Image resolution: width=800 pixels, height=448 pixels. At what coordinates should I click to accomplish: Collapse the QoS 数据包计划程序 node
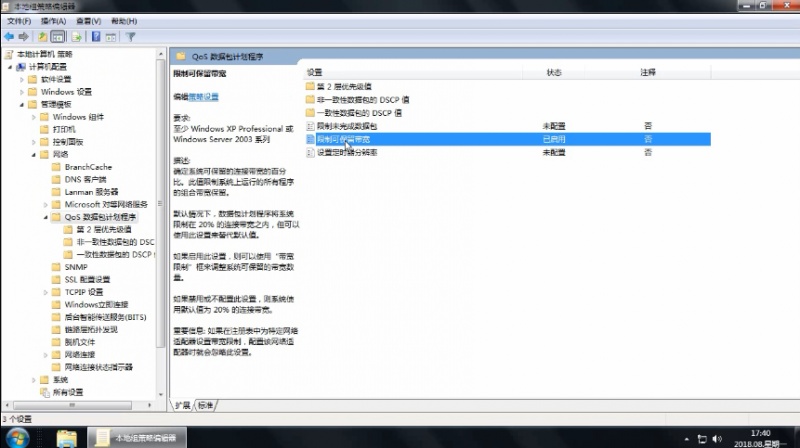(x=46, y=217)
